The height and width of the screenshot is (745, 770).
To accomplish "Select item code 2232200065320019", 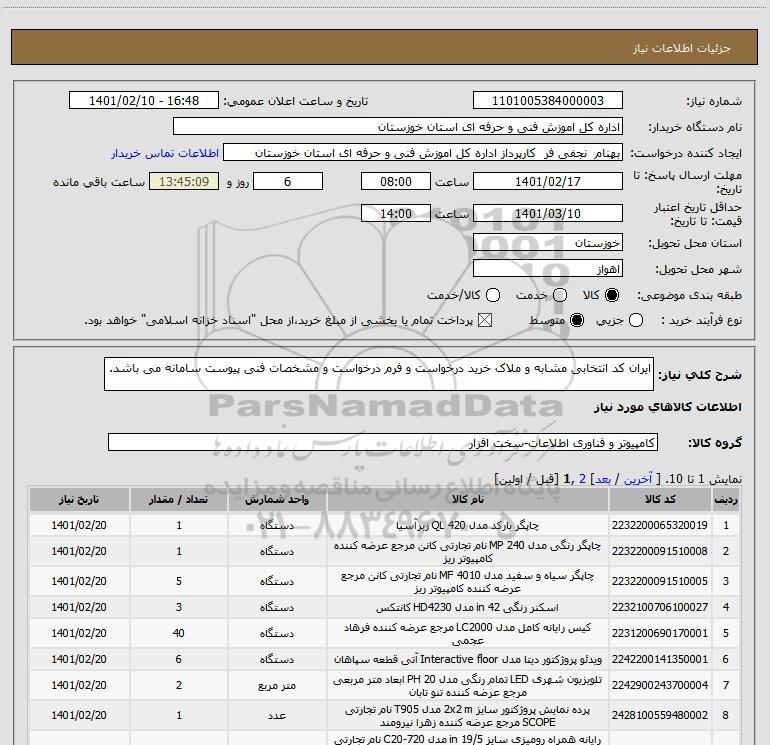I will coord(660,525).
